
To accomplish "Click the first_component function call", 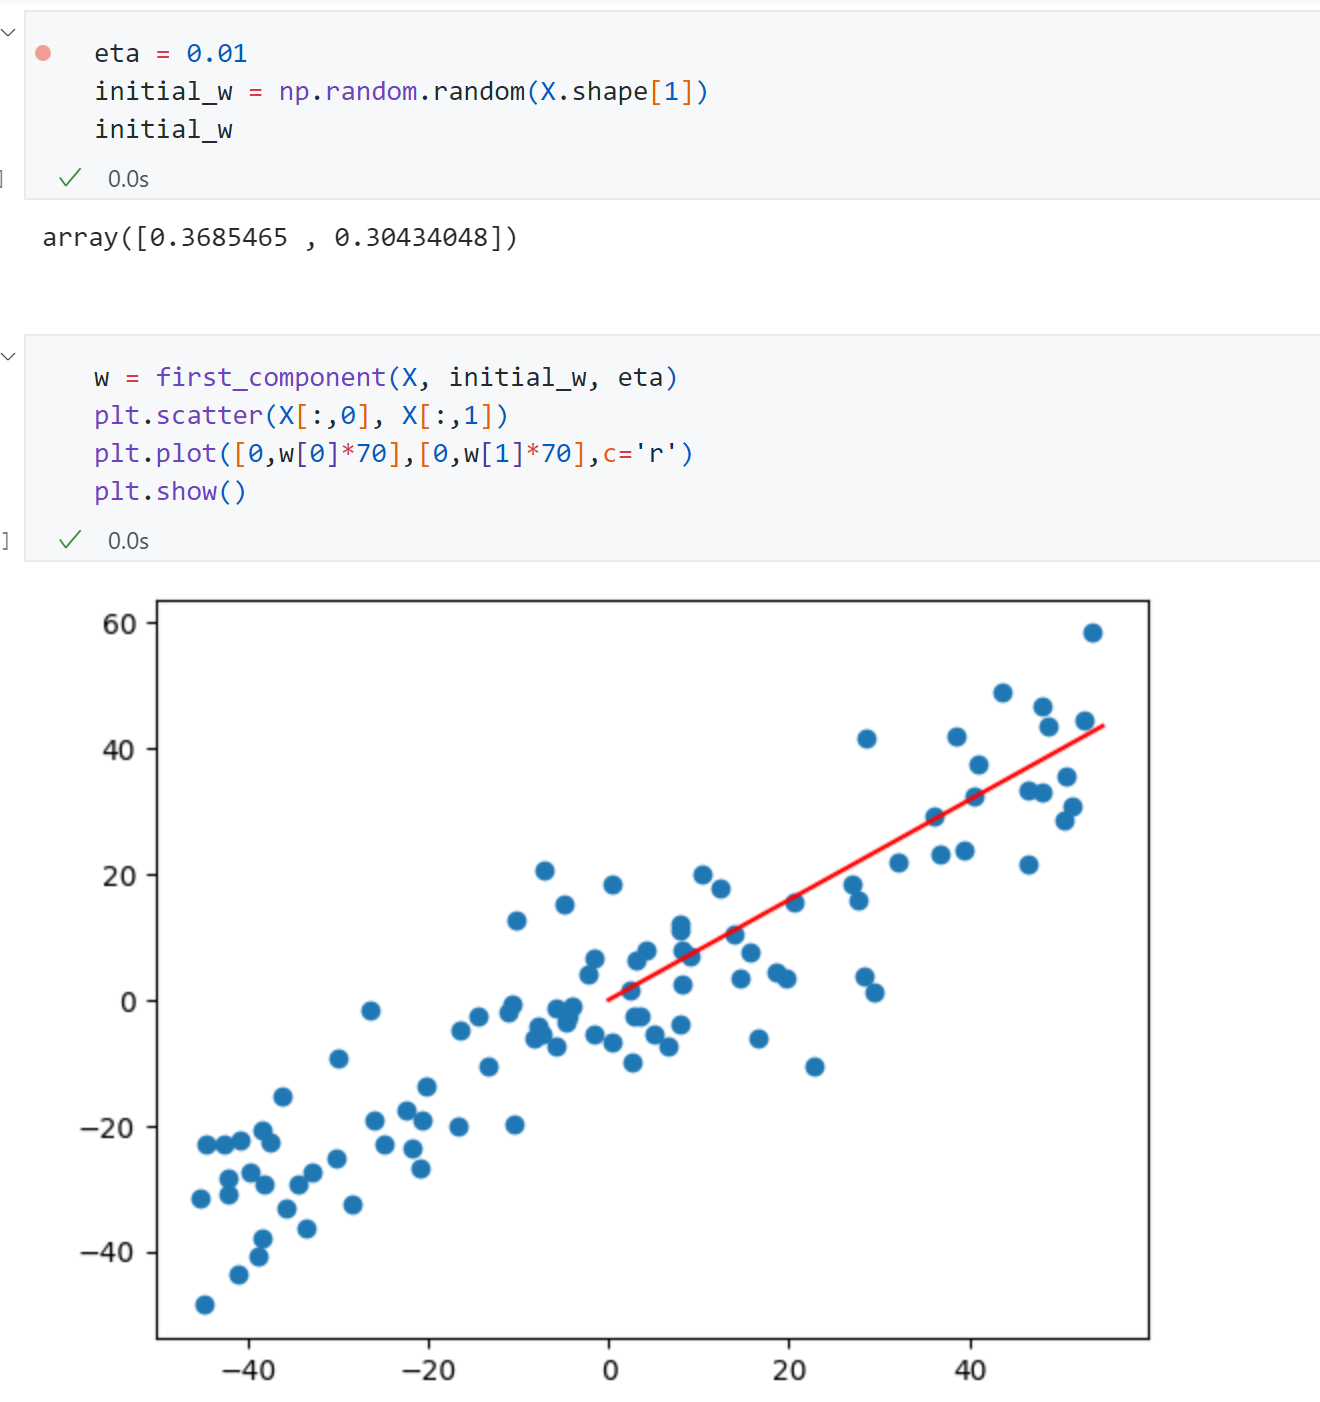I will [270, 378].
